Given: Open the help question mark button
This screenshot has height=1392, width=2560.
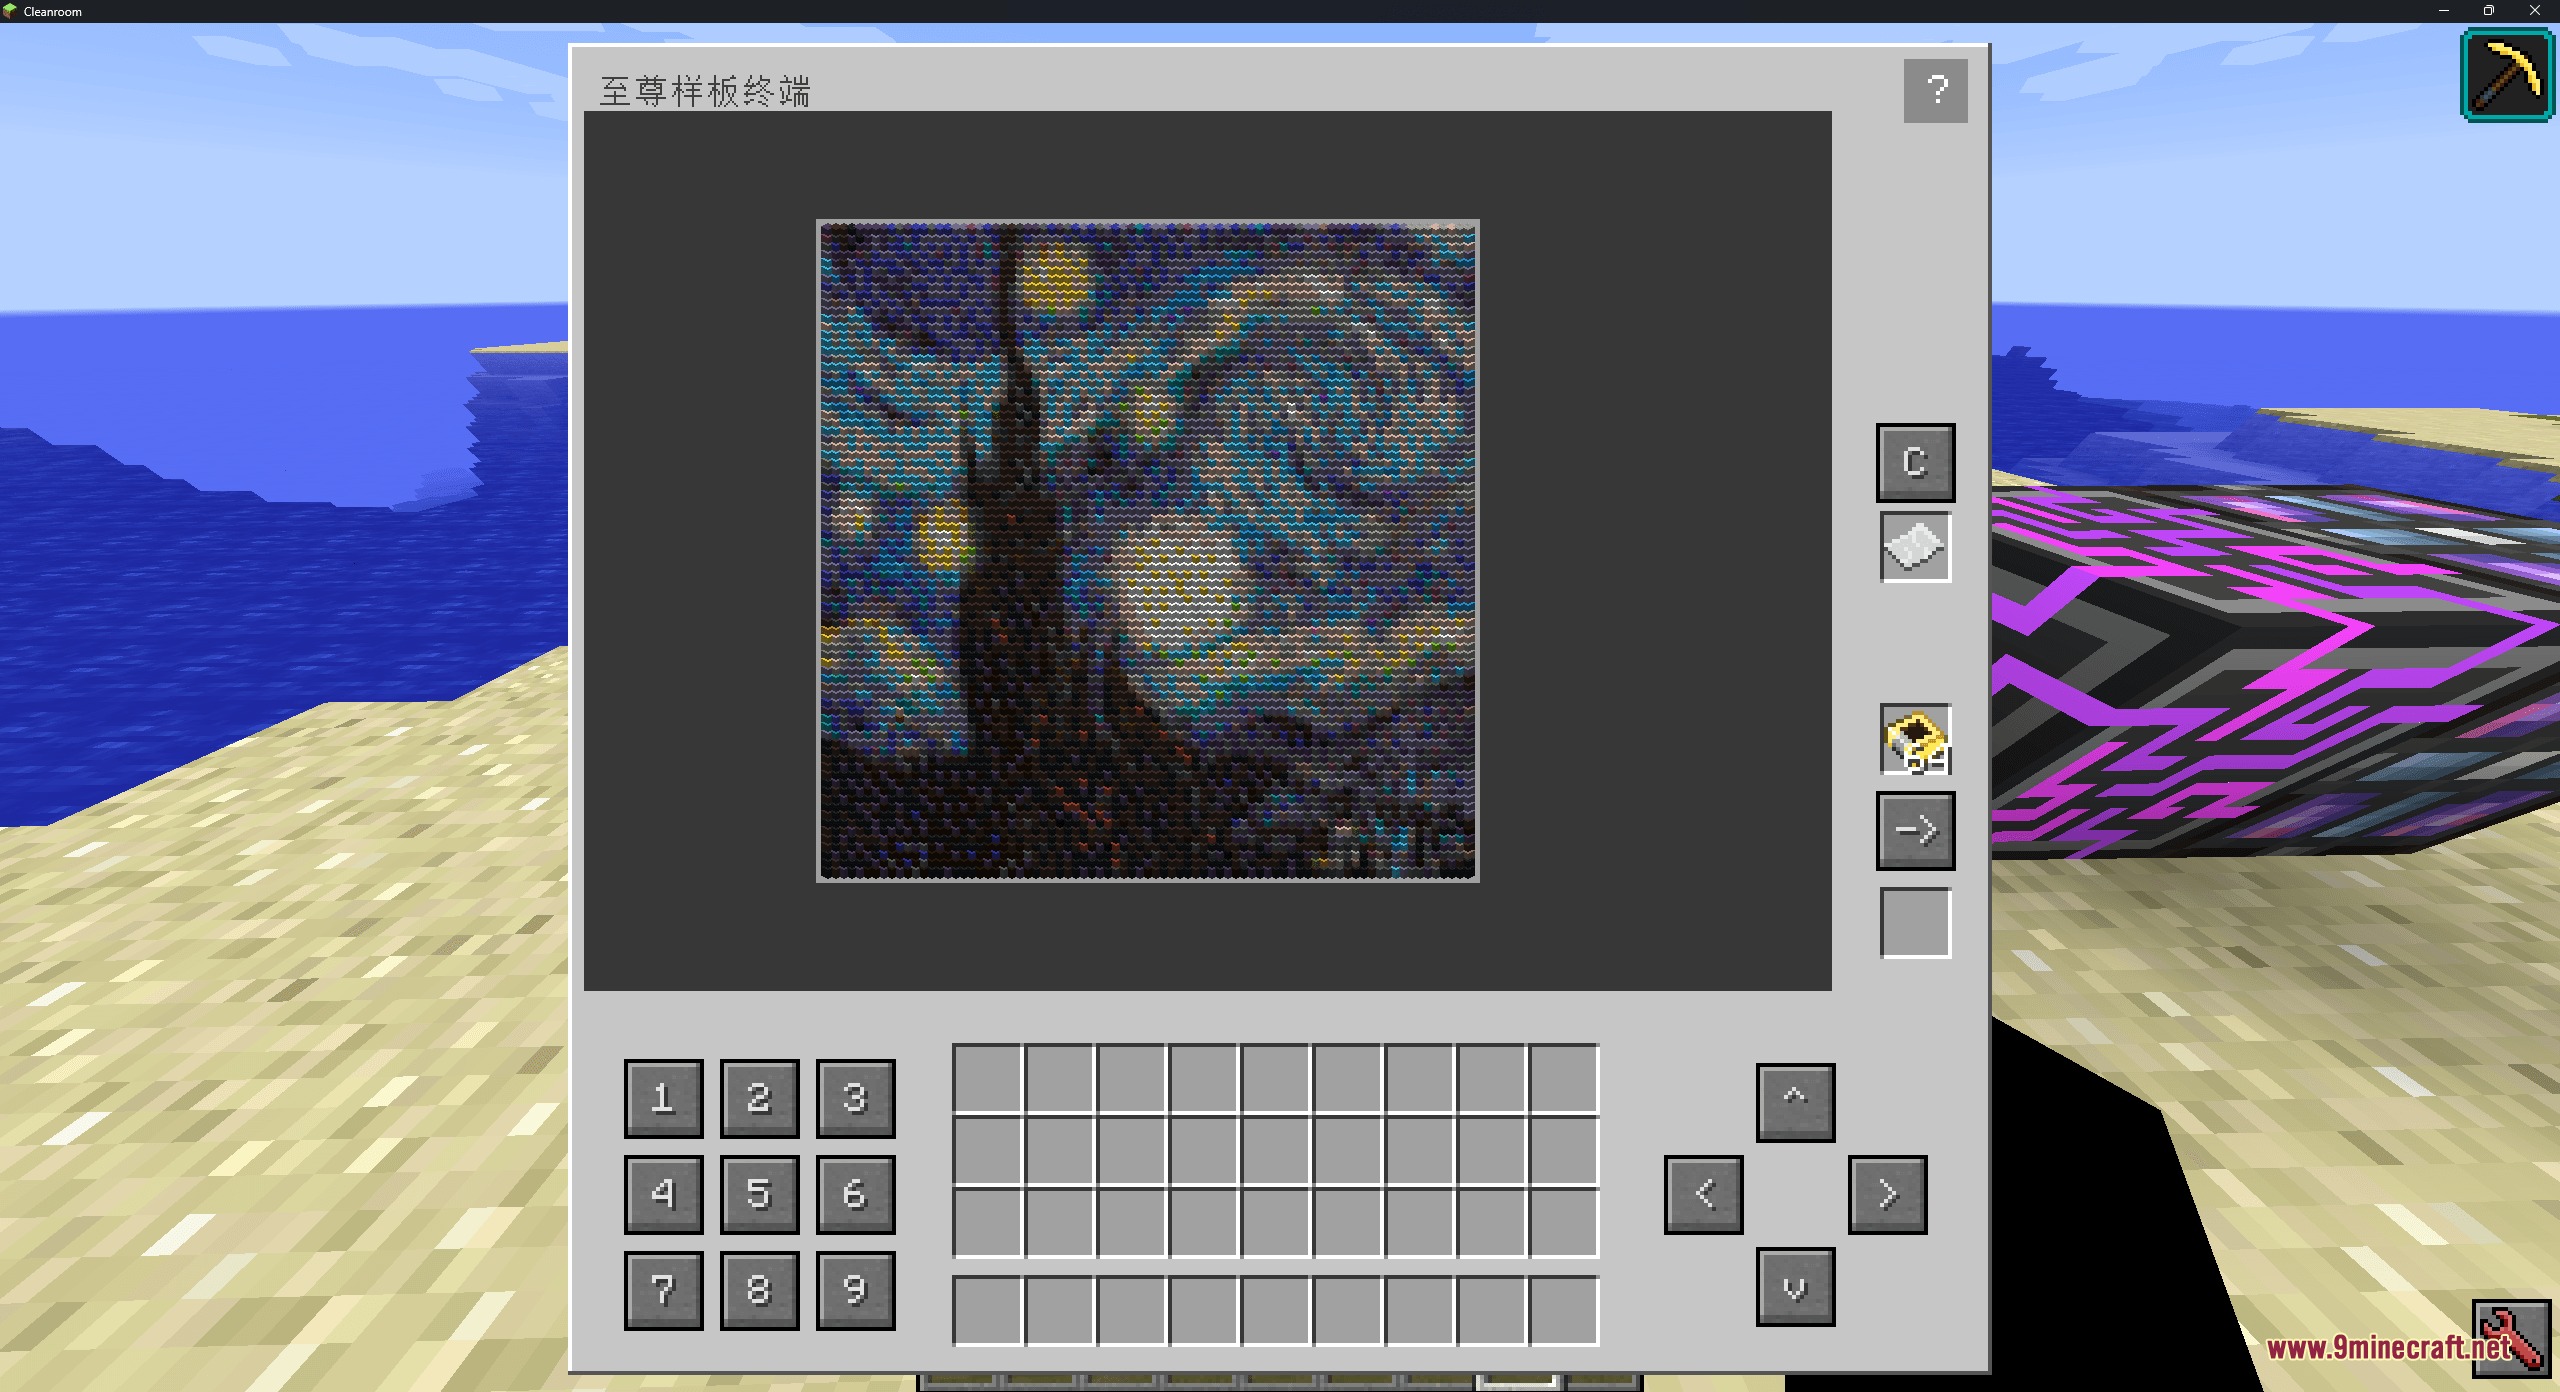Looking at the screenshot, I should (1935, 91).
